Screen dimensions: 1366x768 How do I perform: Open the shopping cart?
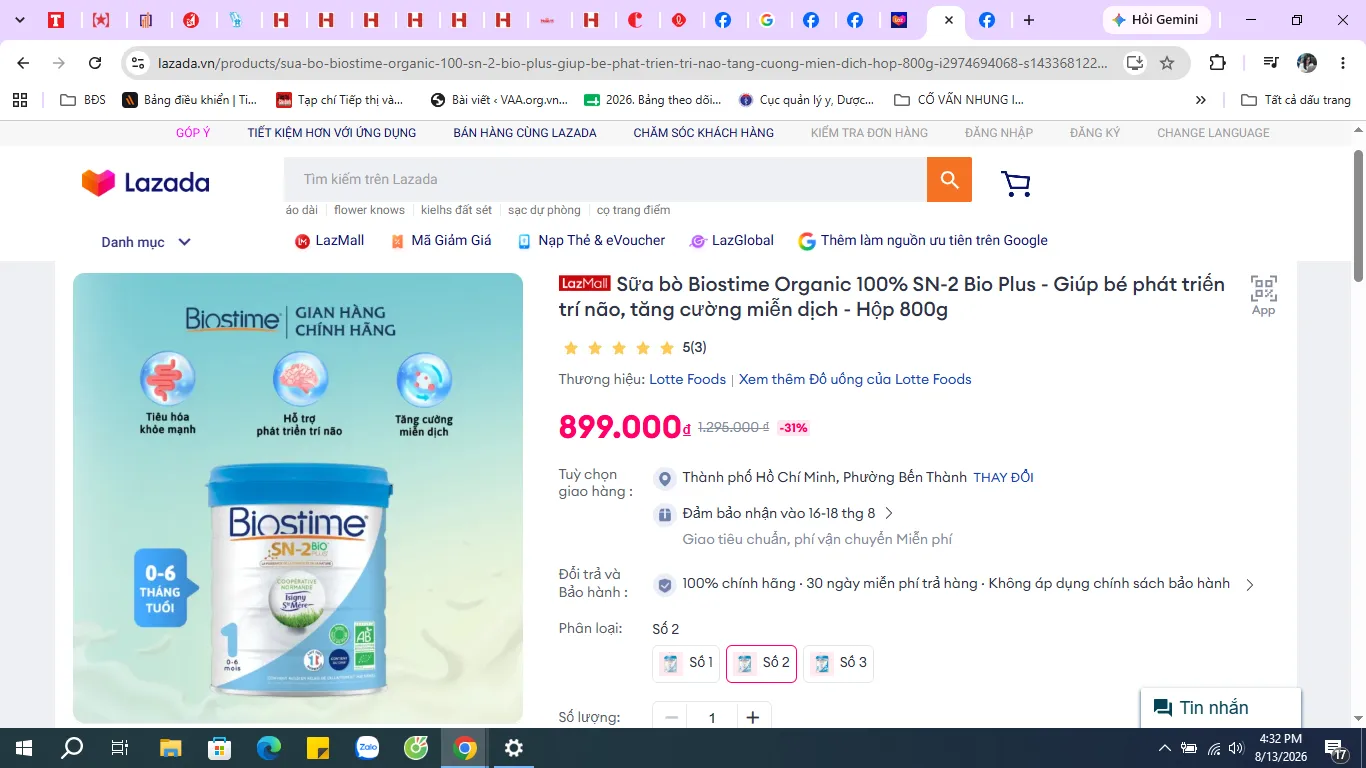(1016, 183)
